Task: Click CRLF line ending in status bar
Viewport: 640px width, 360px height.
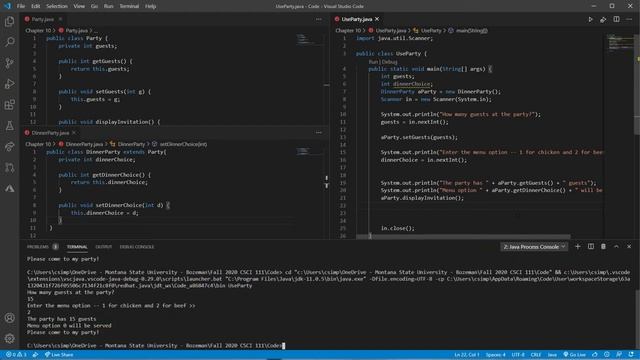Action: 536,355
